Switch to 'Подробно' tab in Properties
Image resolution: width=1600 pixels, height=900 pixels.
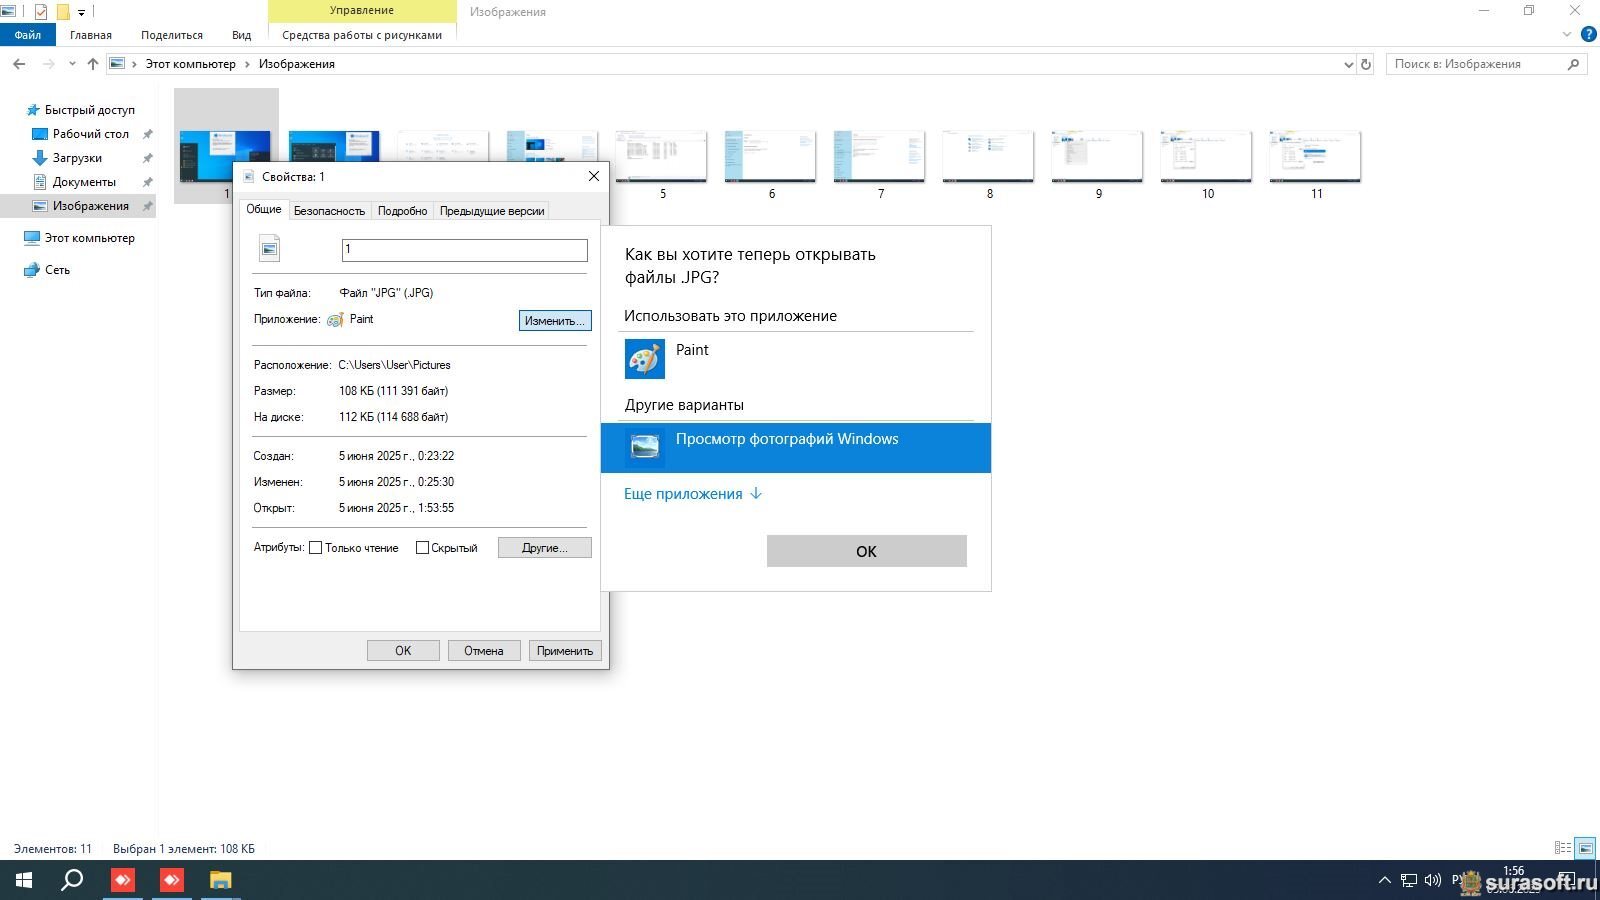(402, 211)
